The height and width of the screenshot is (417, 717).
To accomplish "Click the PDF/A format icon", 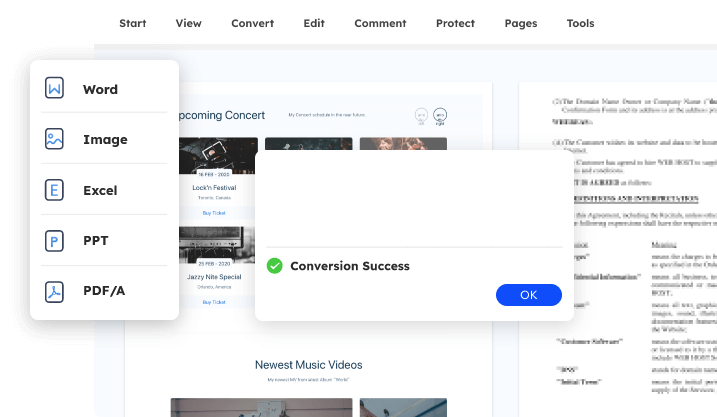I will pos(54,292).
